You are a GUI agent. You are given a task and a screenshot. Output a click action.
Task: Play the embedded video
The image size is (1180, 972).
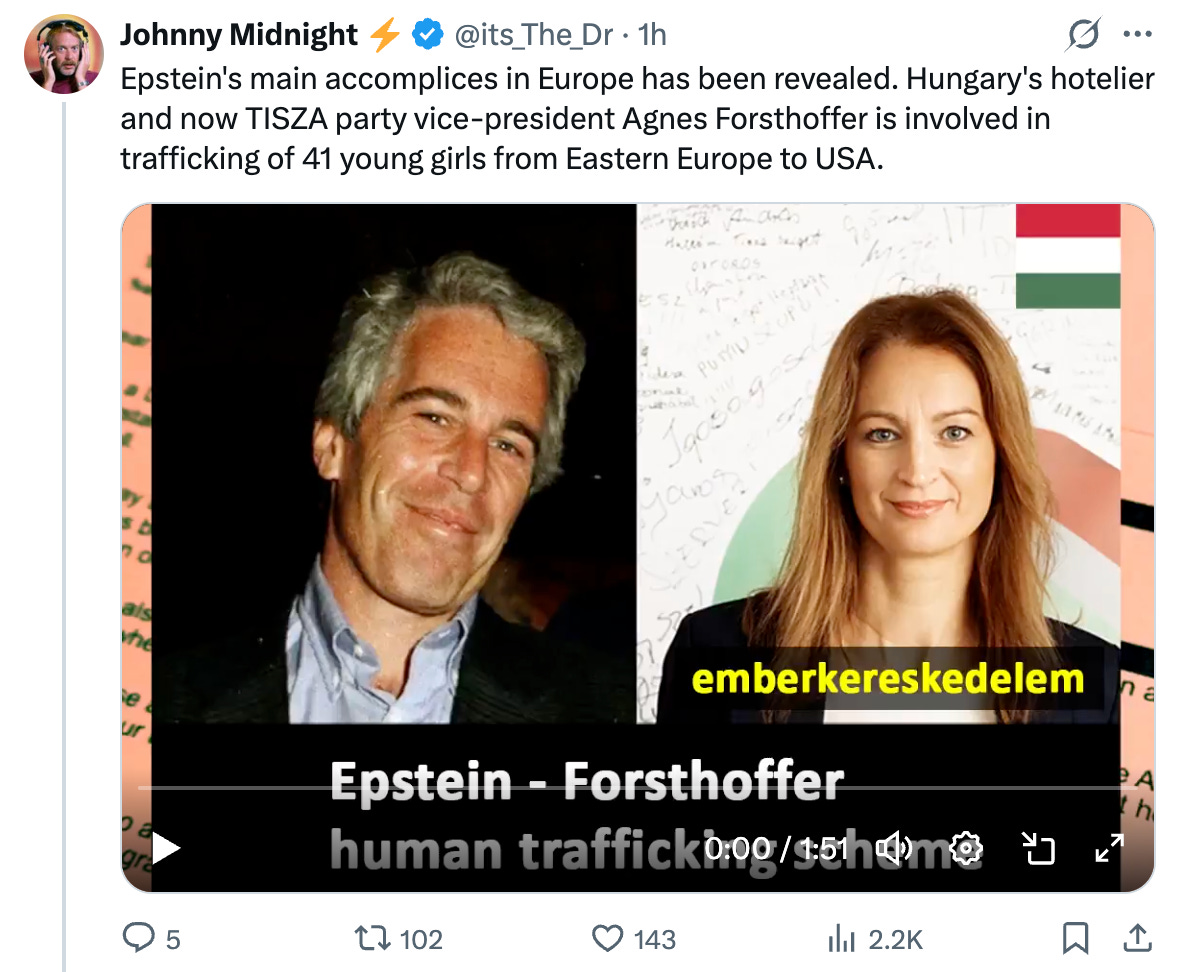pos(166,849)
